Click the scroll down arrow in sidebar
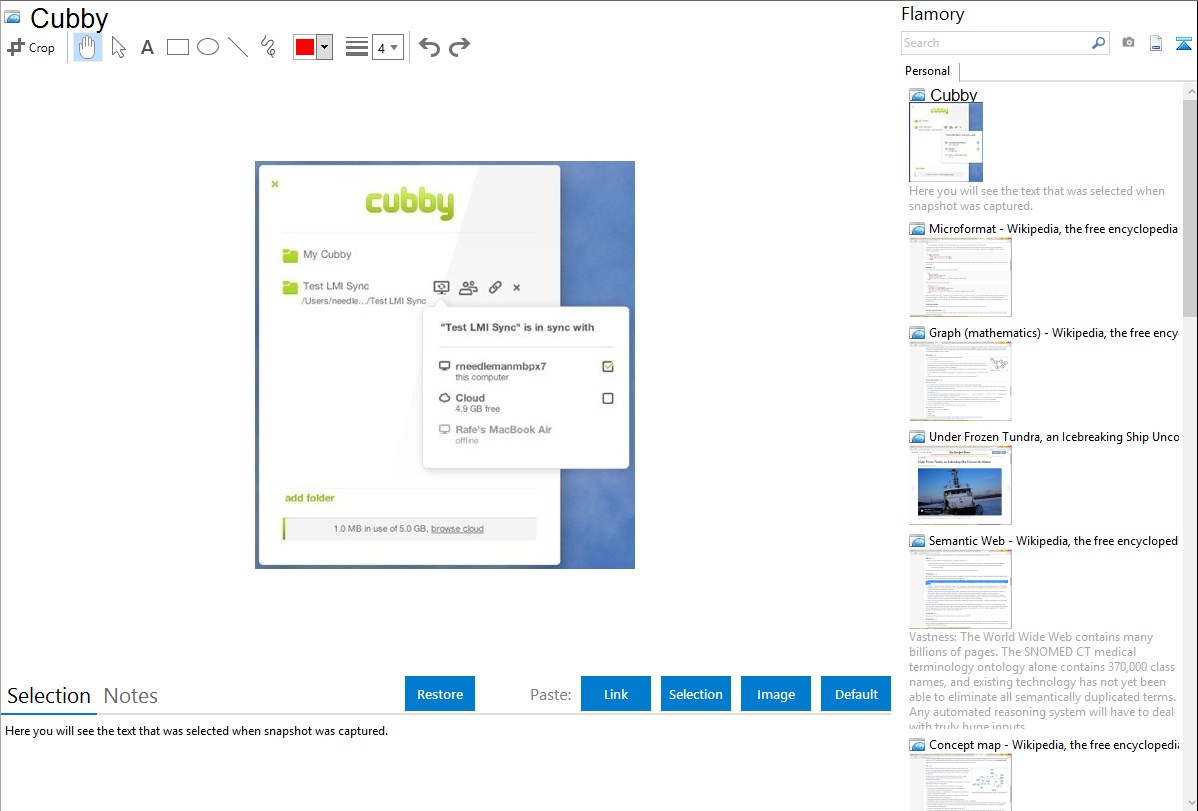1198x811 pixels. (1190, 803)
